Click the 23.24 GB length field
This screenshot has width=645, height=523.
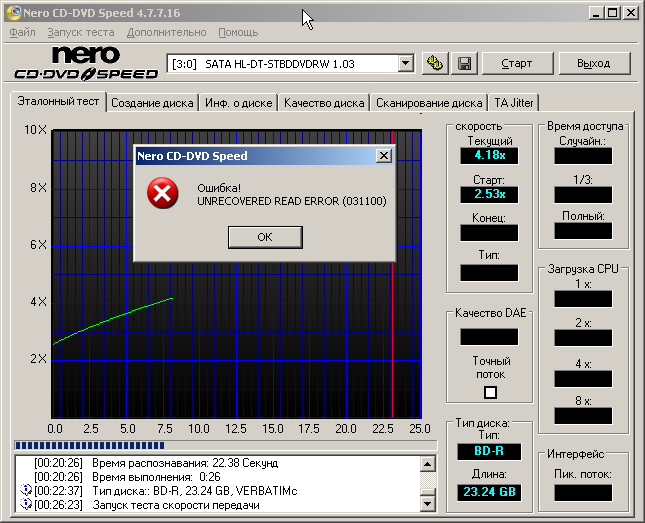[489, 492]
